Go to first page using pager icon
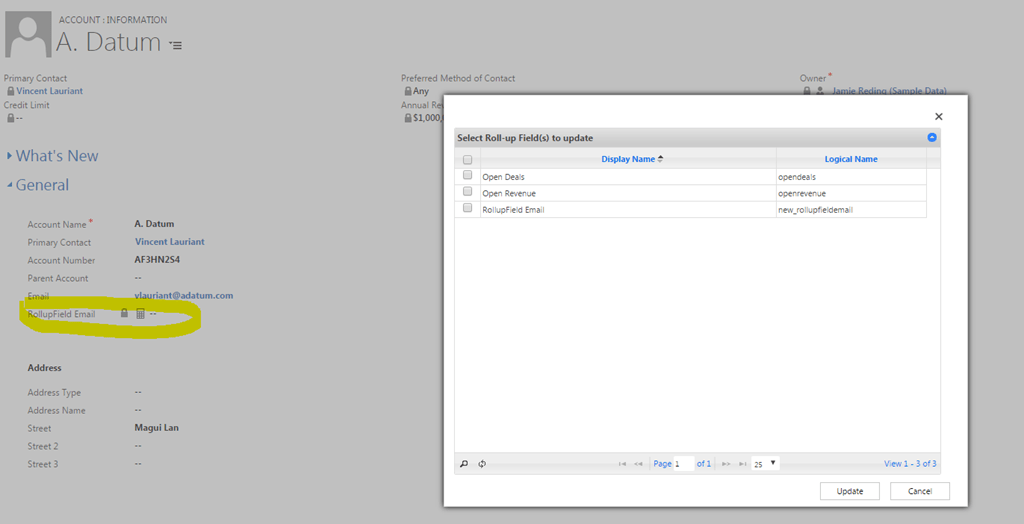 622,464
